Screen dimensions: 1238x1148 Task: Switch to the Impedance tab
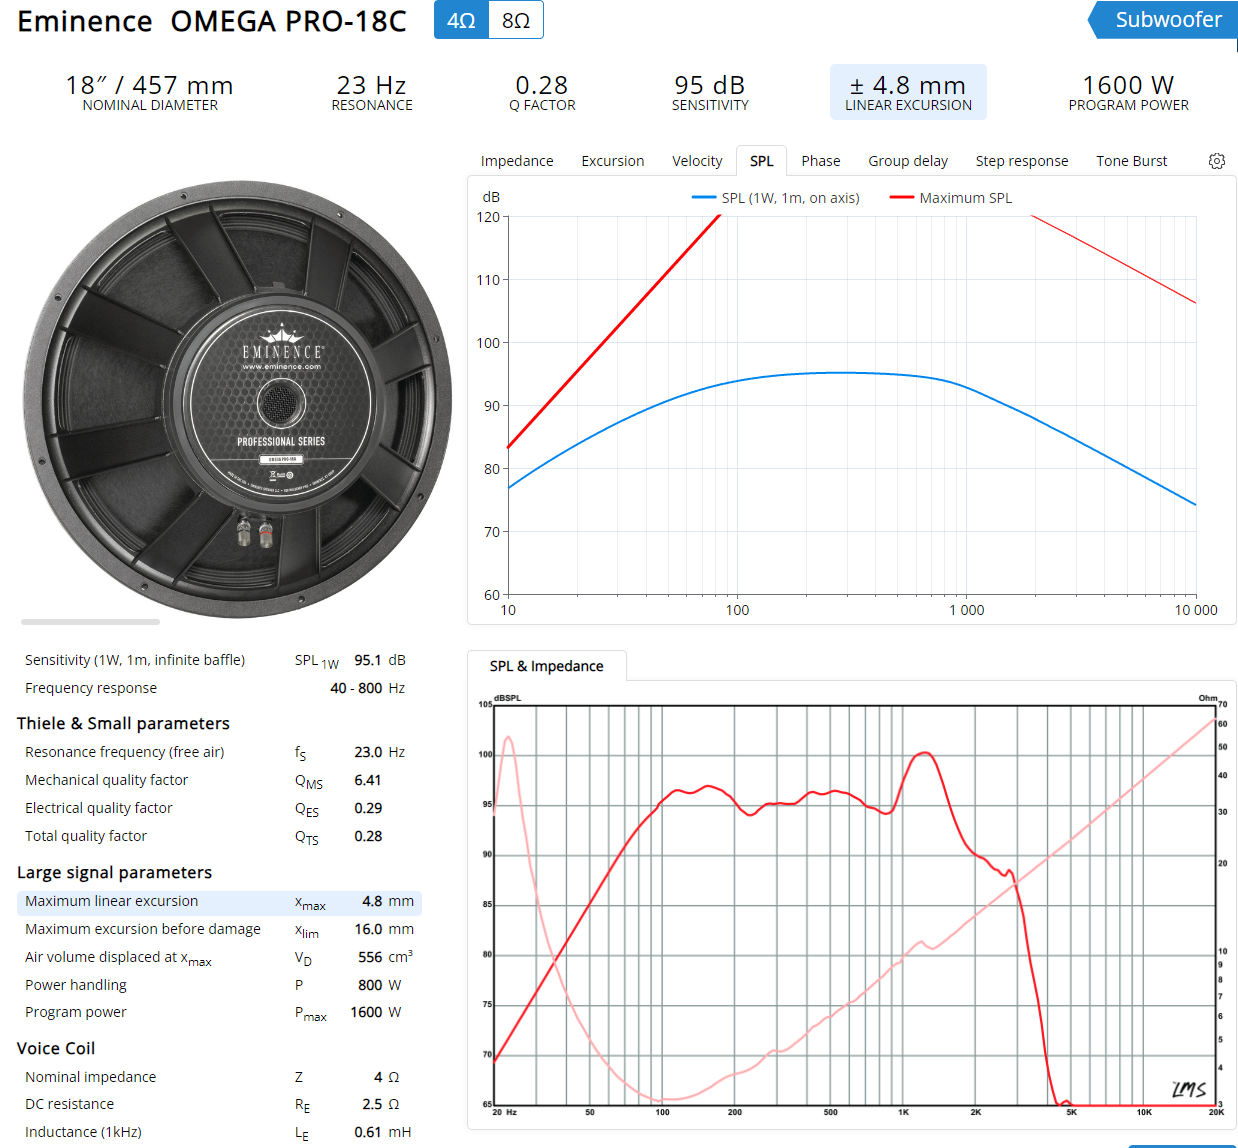(517, 161)
